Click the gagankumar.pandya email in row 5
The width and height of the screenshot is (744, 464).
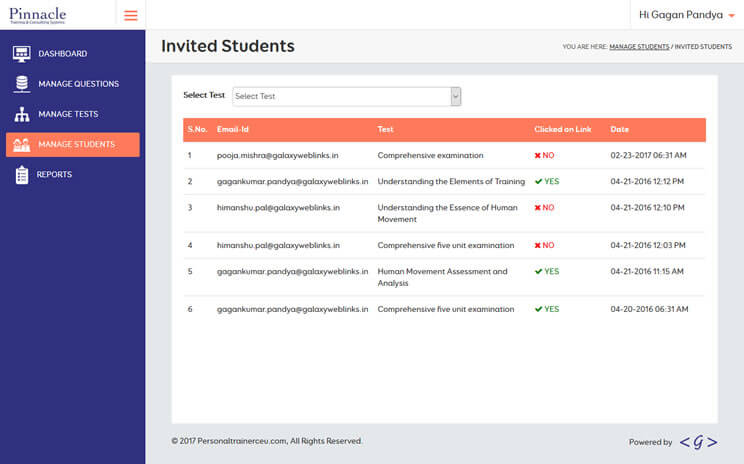(292, 271)
